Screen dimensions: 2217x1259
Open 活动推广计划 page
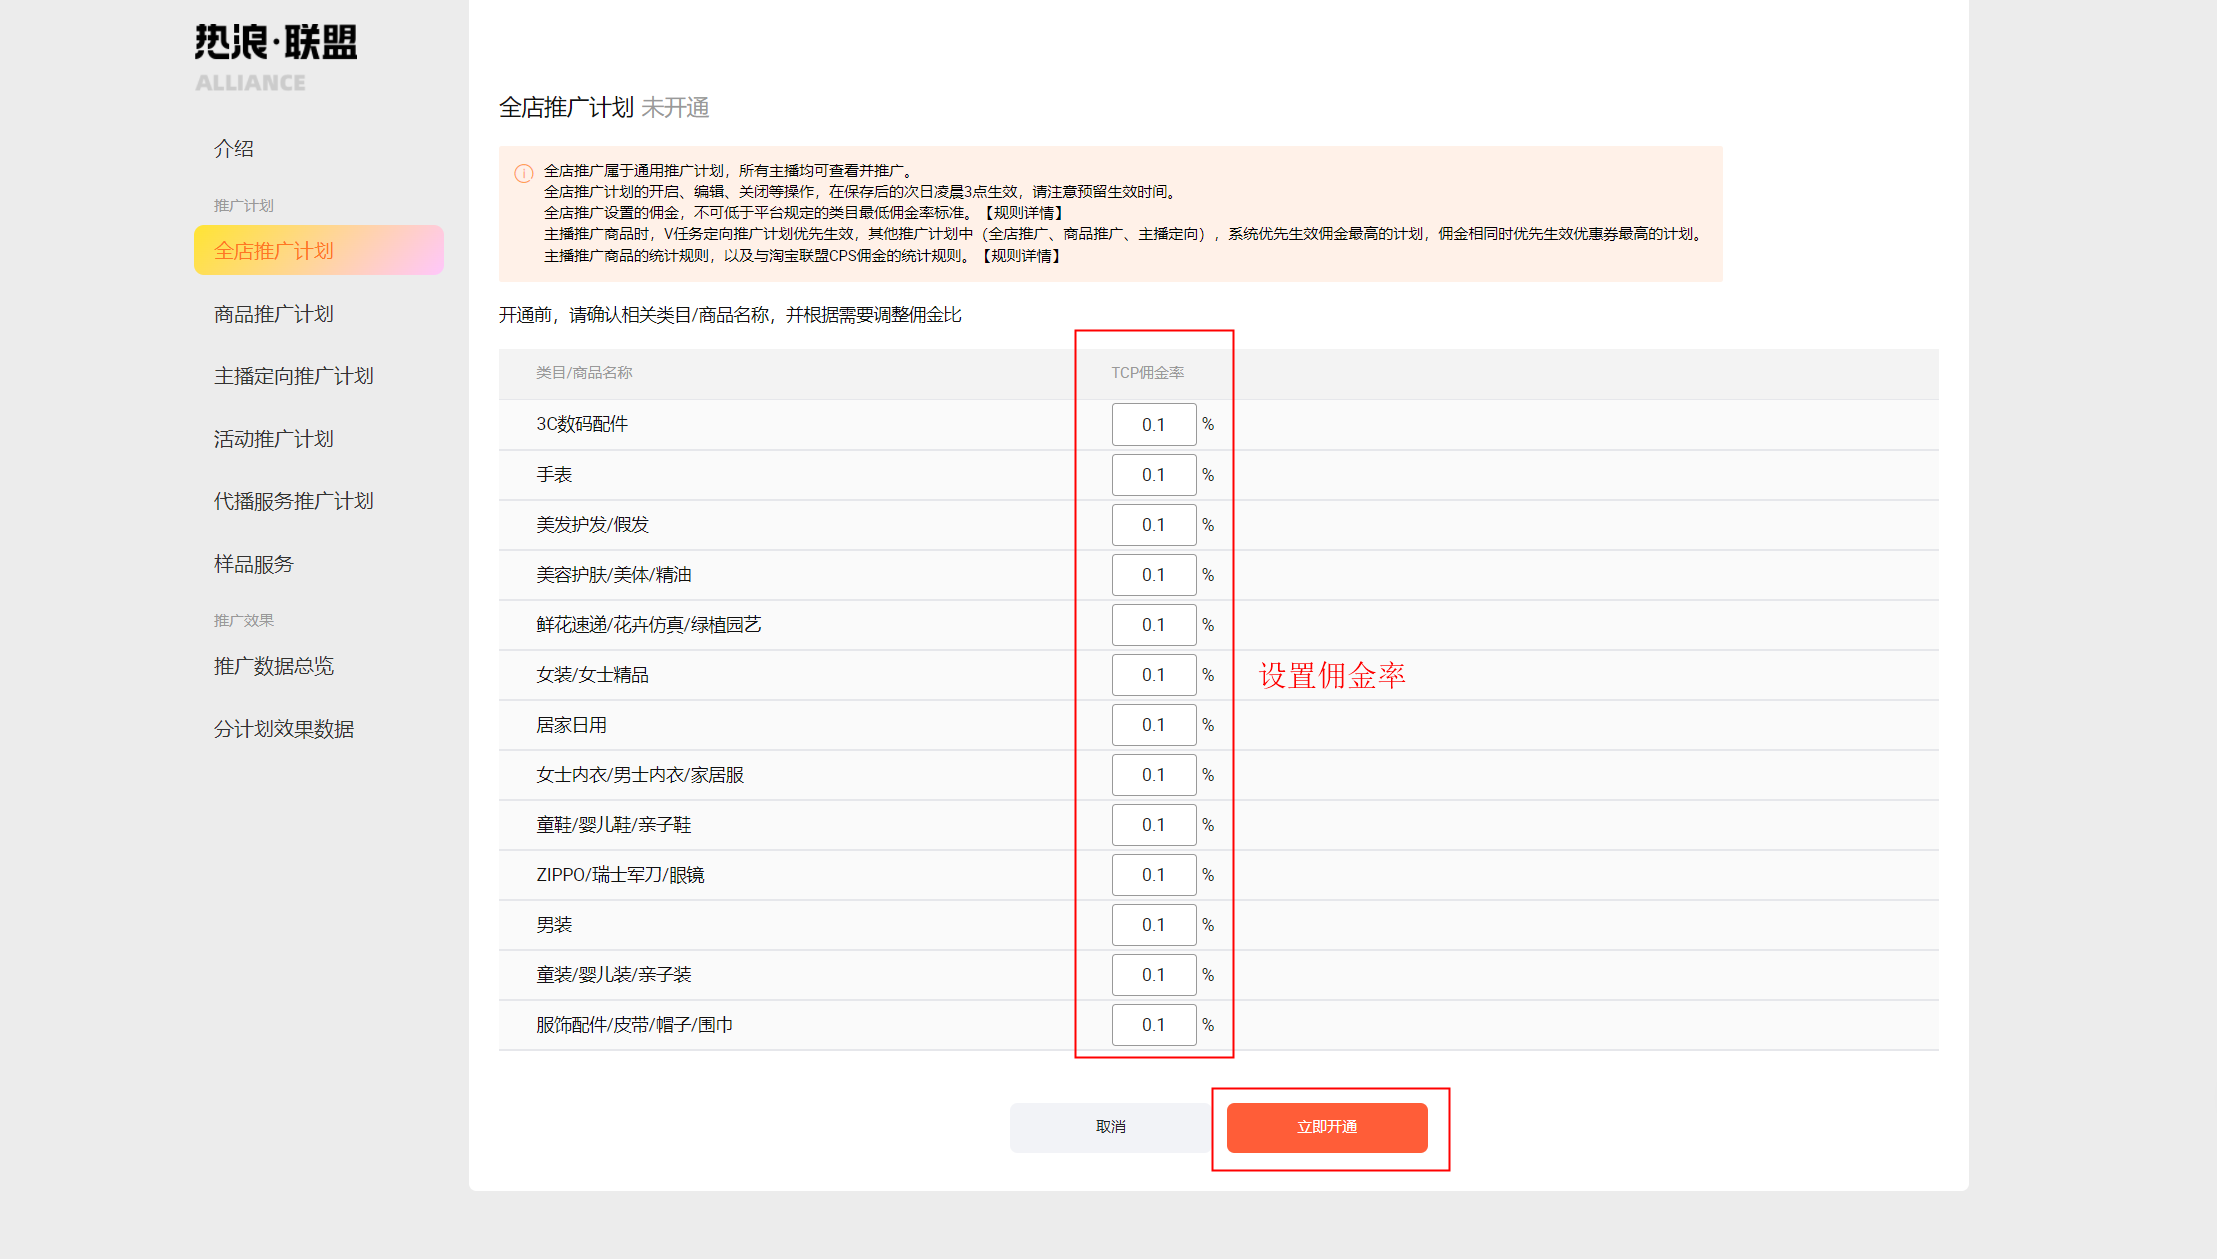(x=274, y=439)
